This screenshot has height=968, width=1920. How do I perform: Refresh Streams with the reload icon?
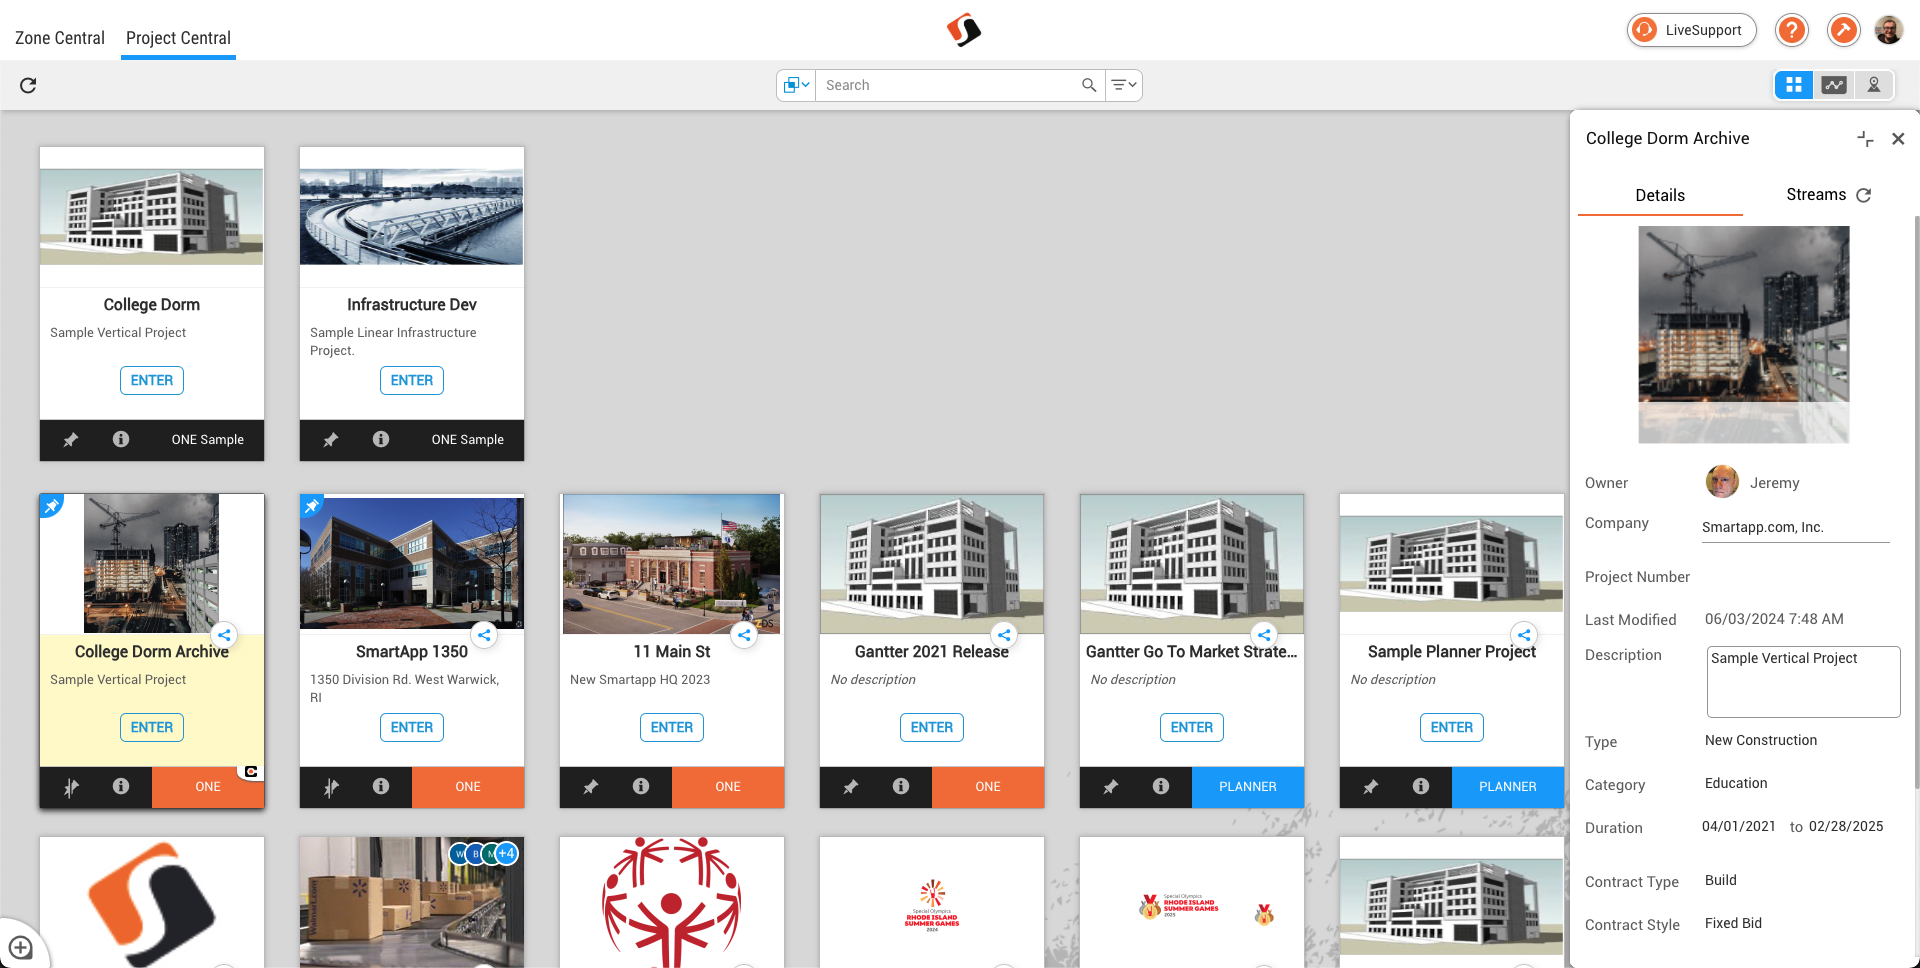[1864, 195]
